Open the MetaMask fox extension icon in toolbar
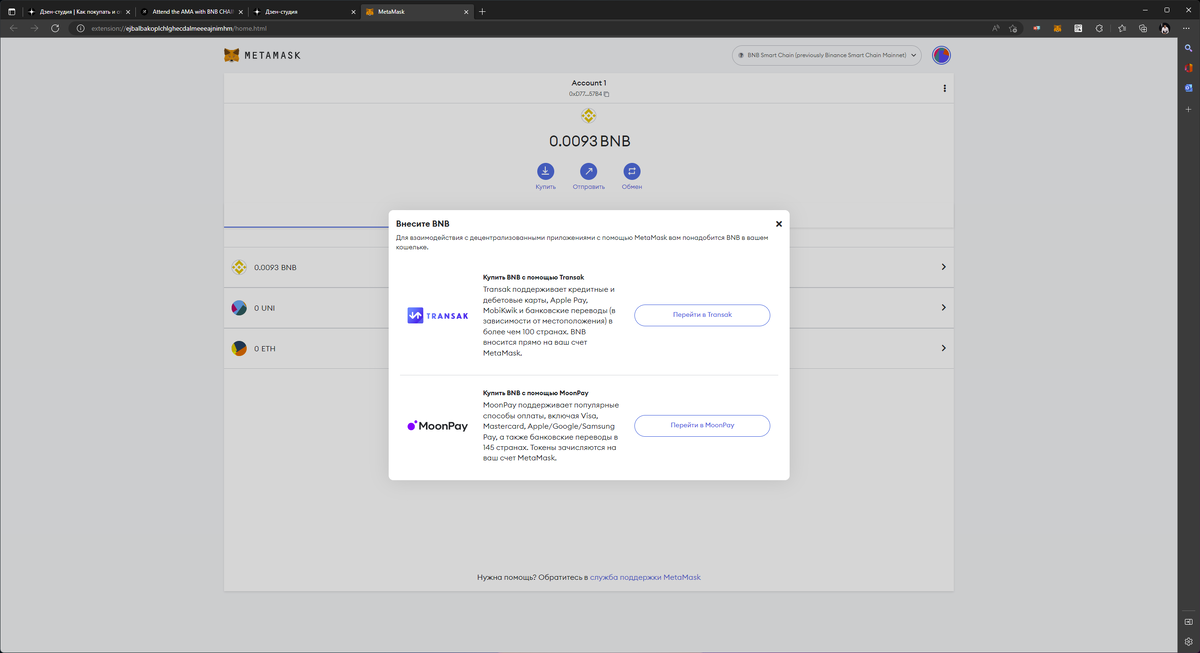Screen dimensions: 1200x653 click(x=1058, y=28)
